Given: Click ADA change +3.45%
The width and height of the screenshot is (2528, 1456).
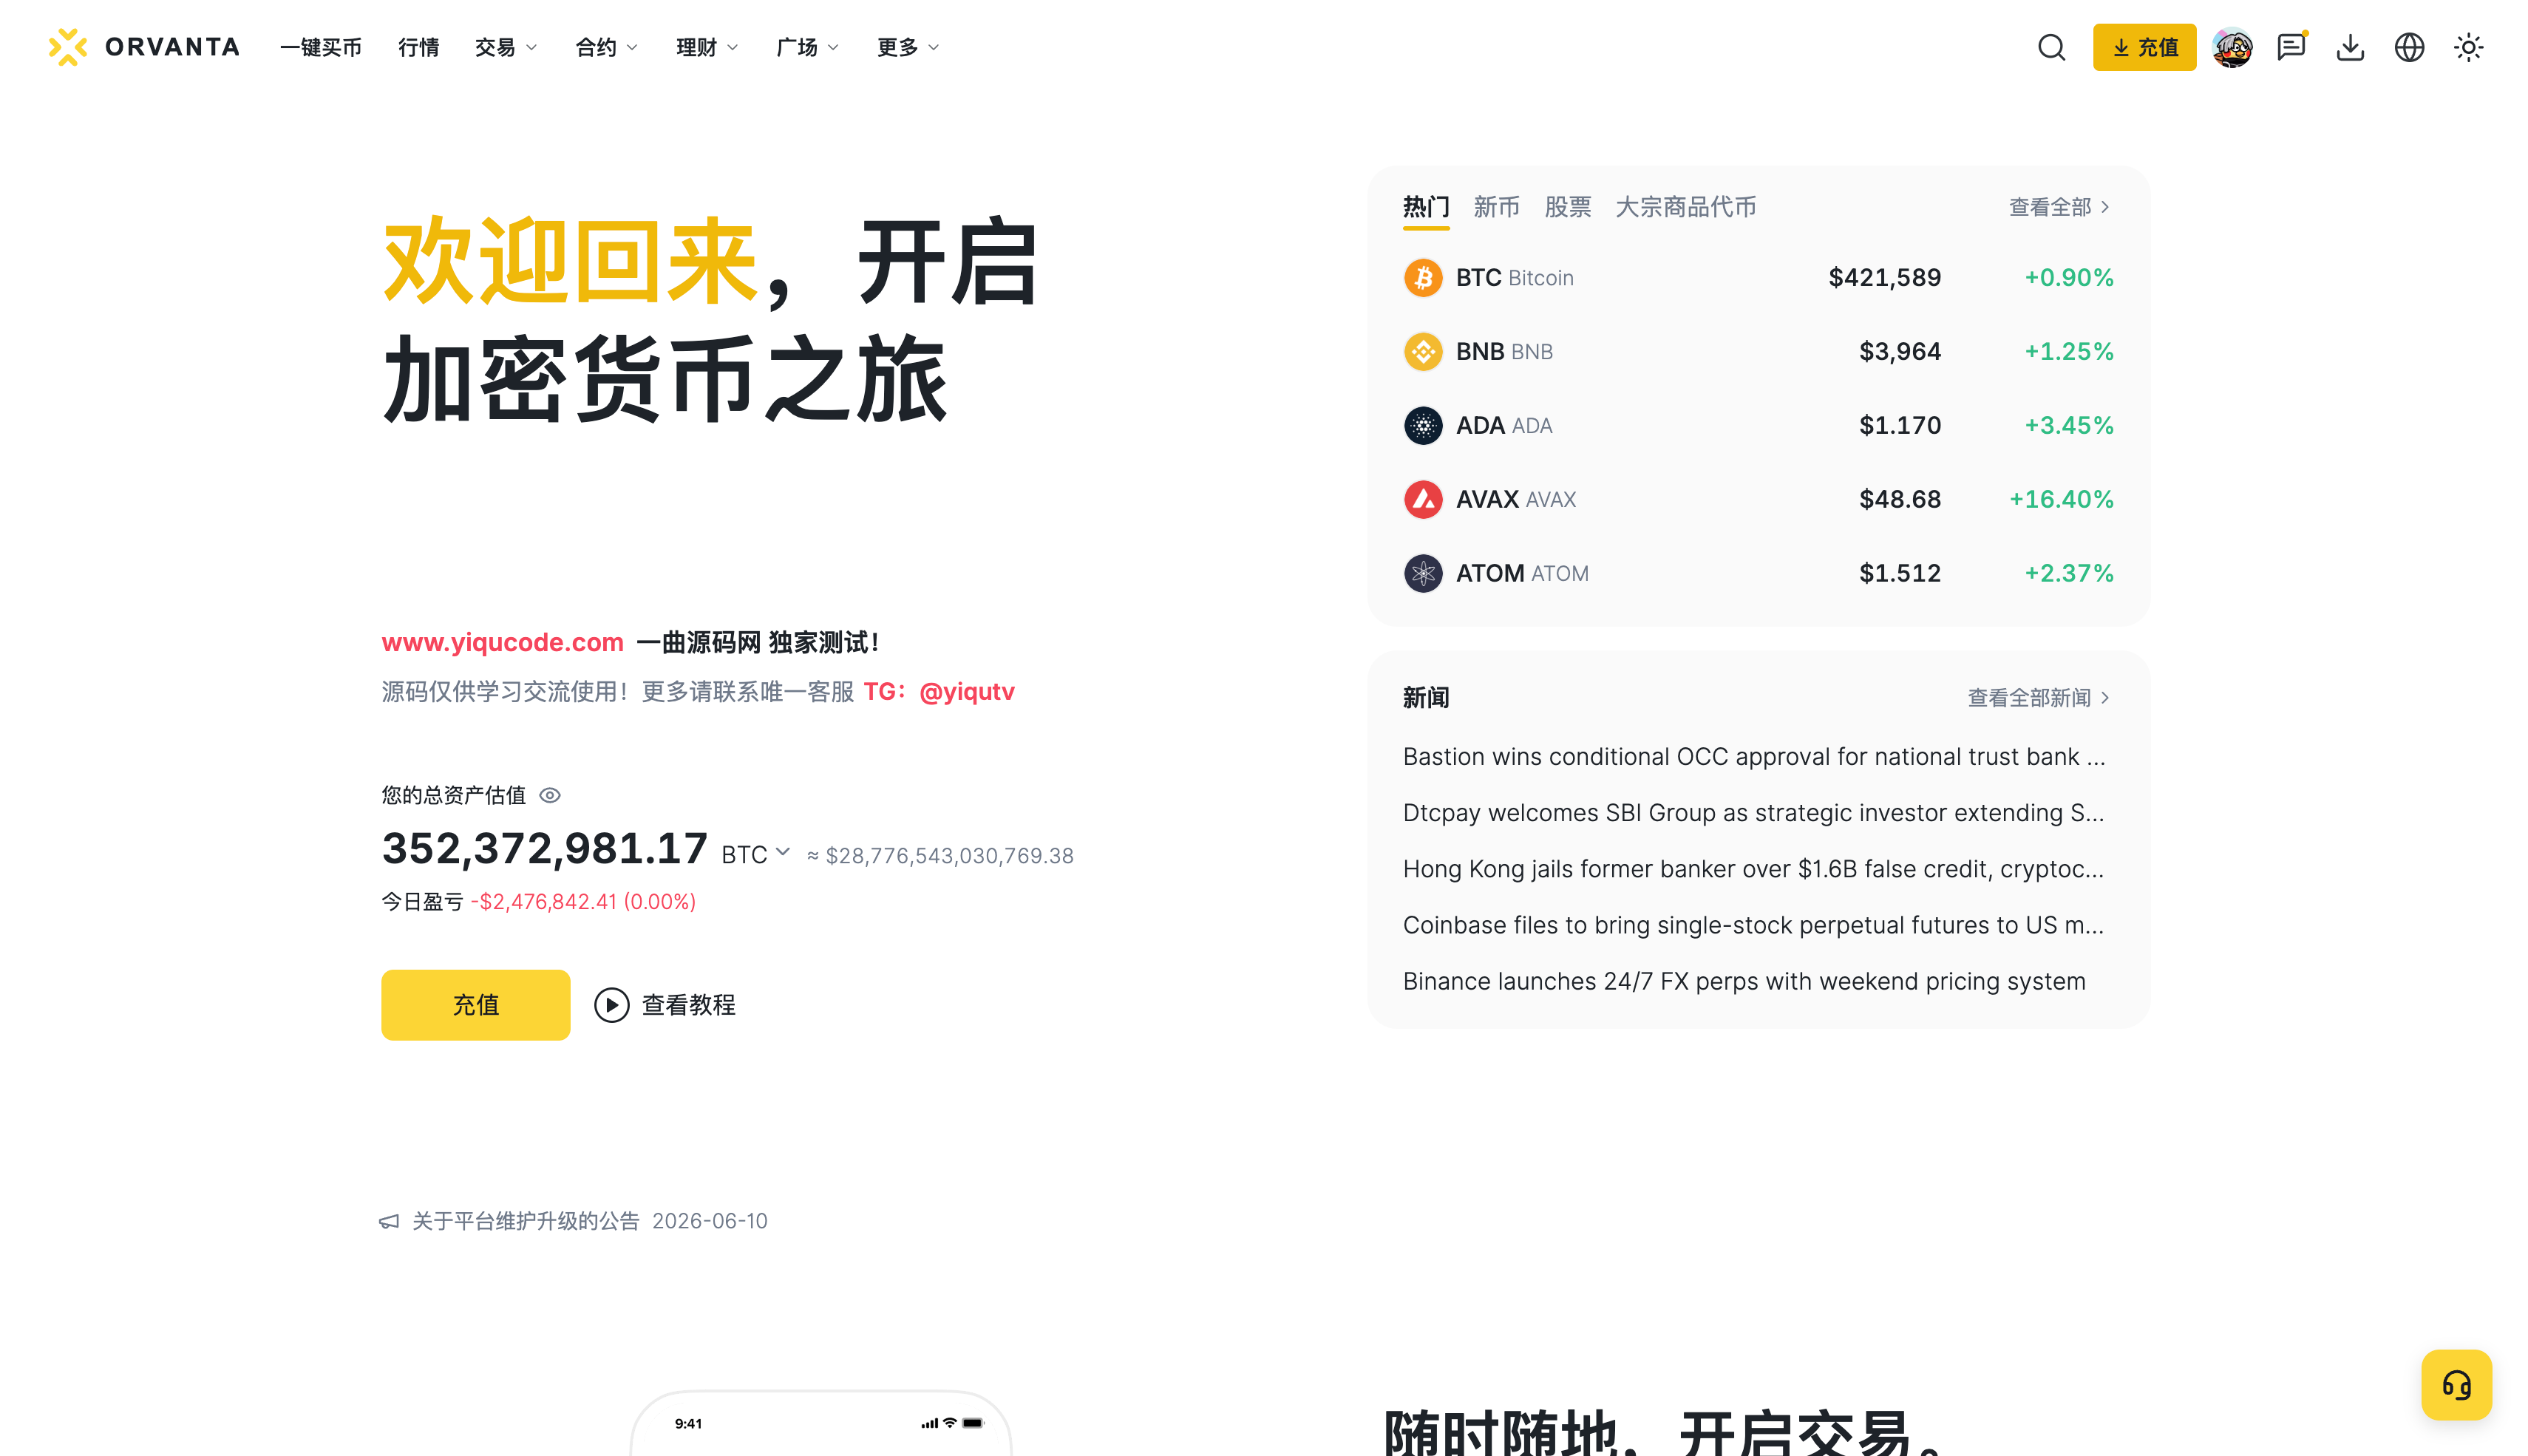Looking at the screenshot, I should tap(2069, 426).
